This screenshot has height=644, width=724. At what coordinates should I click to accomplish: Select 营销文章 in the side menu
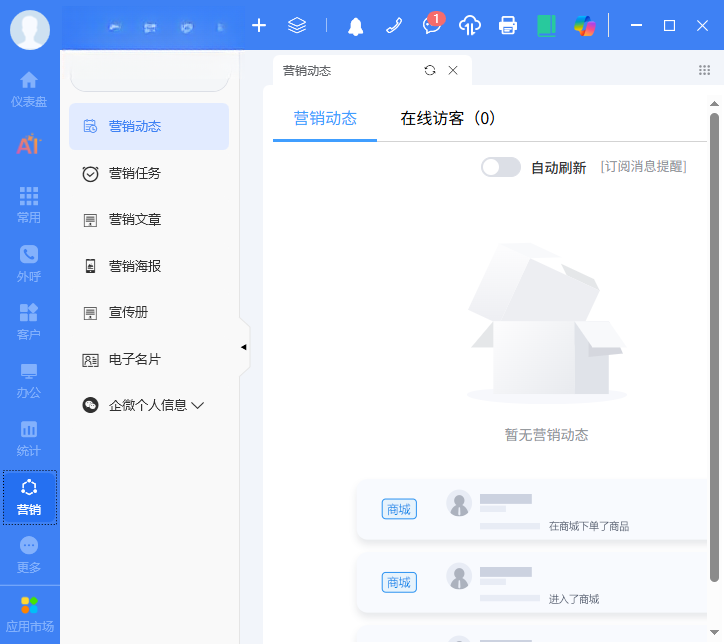pyautogui.click(x=149, y=220)
